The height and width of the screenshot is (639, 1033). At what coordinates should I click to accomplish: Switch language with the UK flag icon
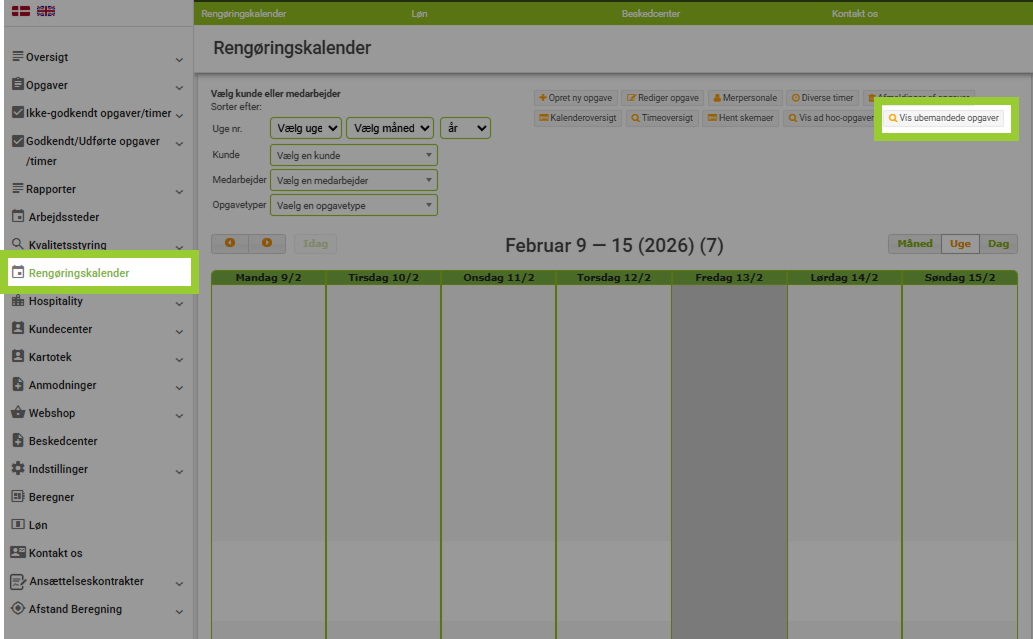[x=46, y=11]
